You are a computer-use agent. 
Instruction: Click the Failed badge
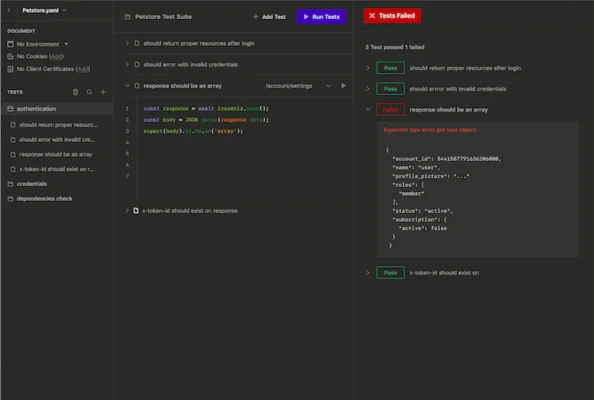[x=390, y=109]
